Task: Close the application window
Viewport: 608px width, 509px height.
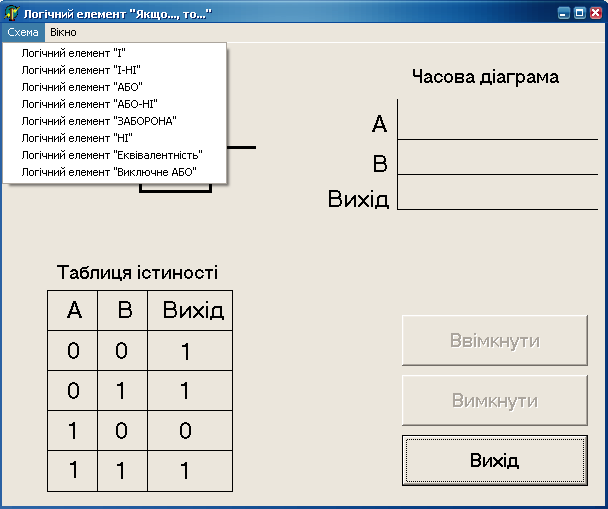Action: [596, 13]
